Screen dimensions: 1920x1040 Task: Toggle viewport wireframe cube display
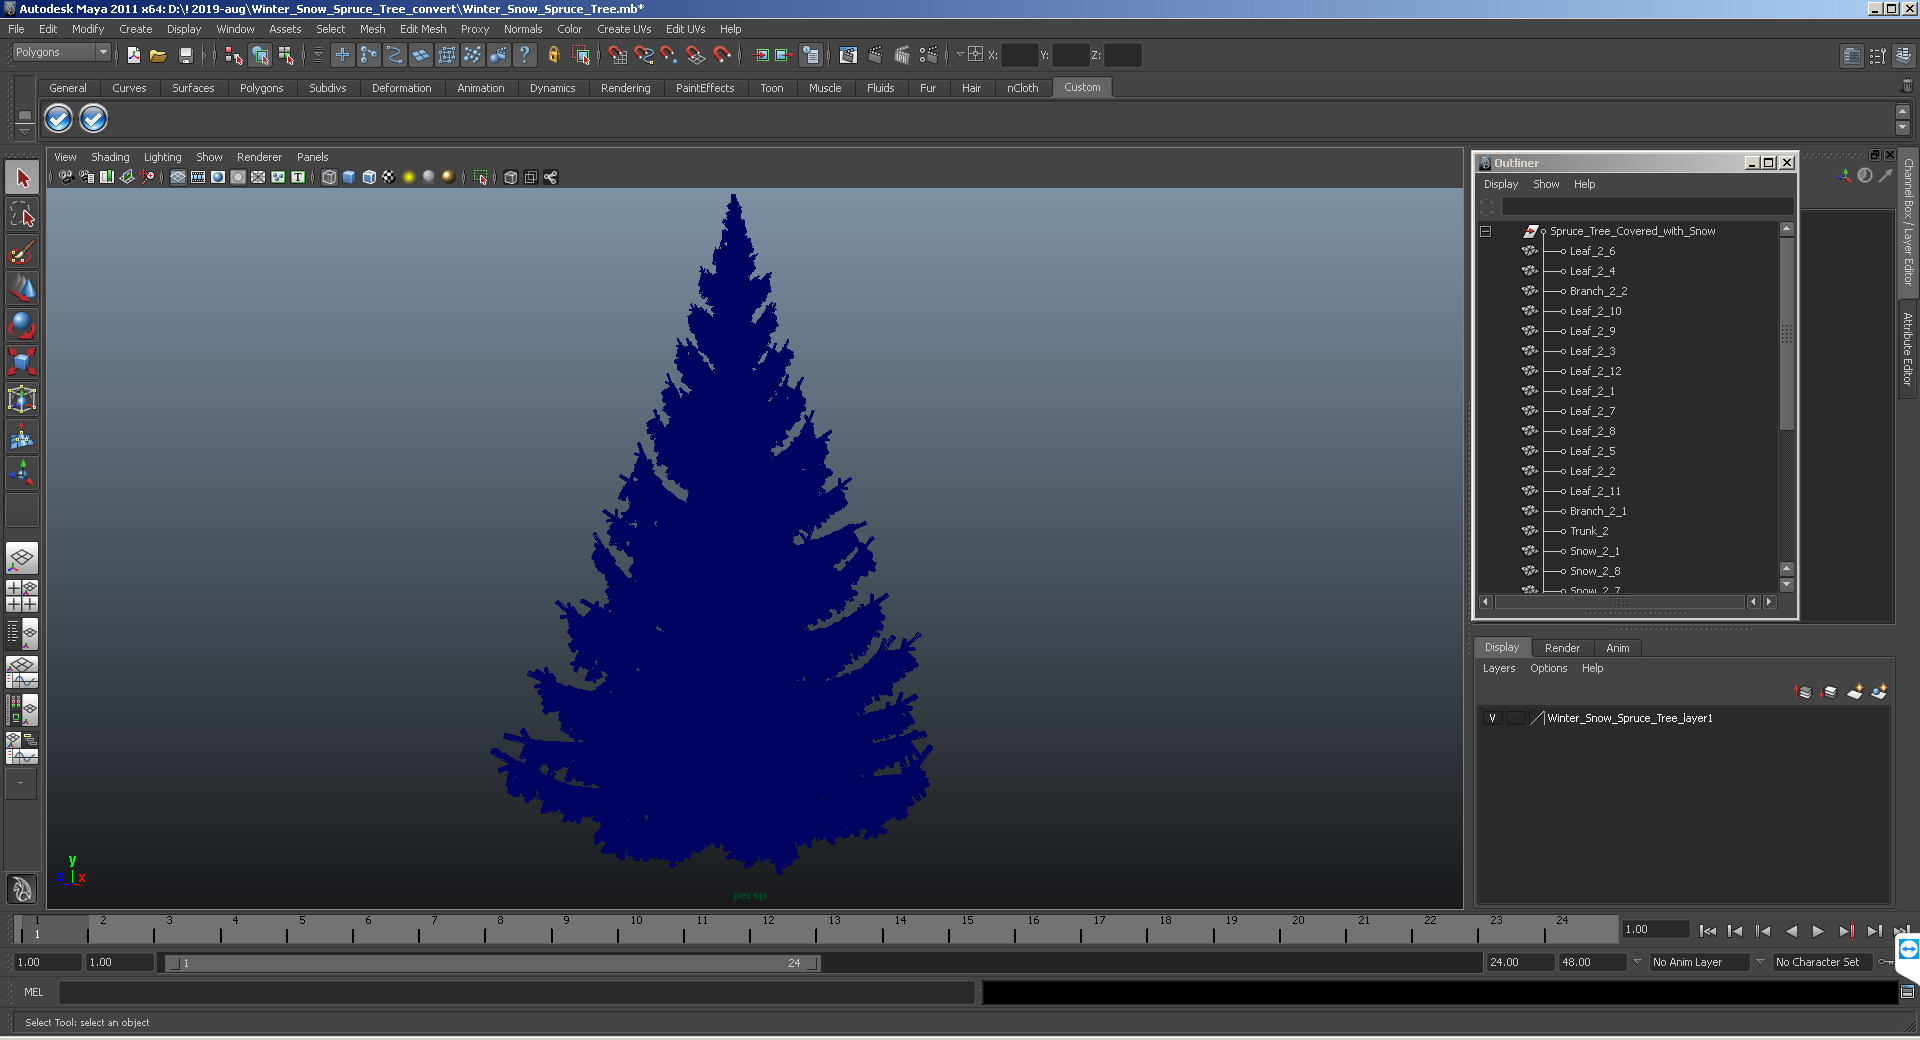[x=329, y=177]
